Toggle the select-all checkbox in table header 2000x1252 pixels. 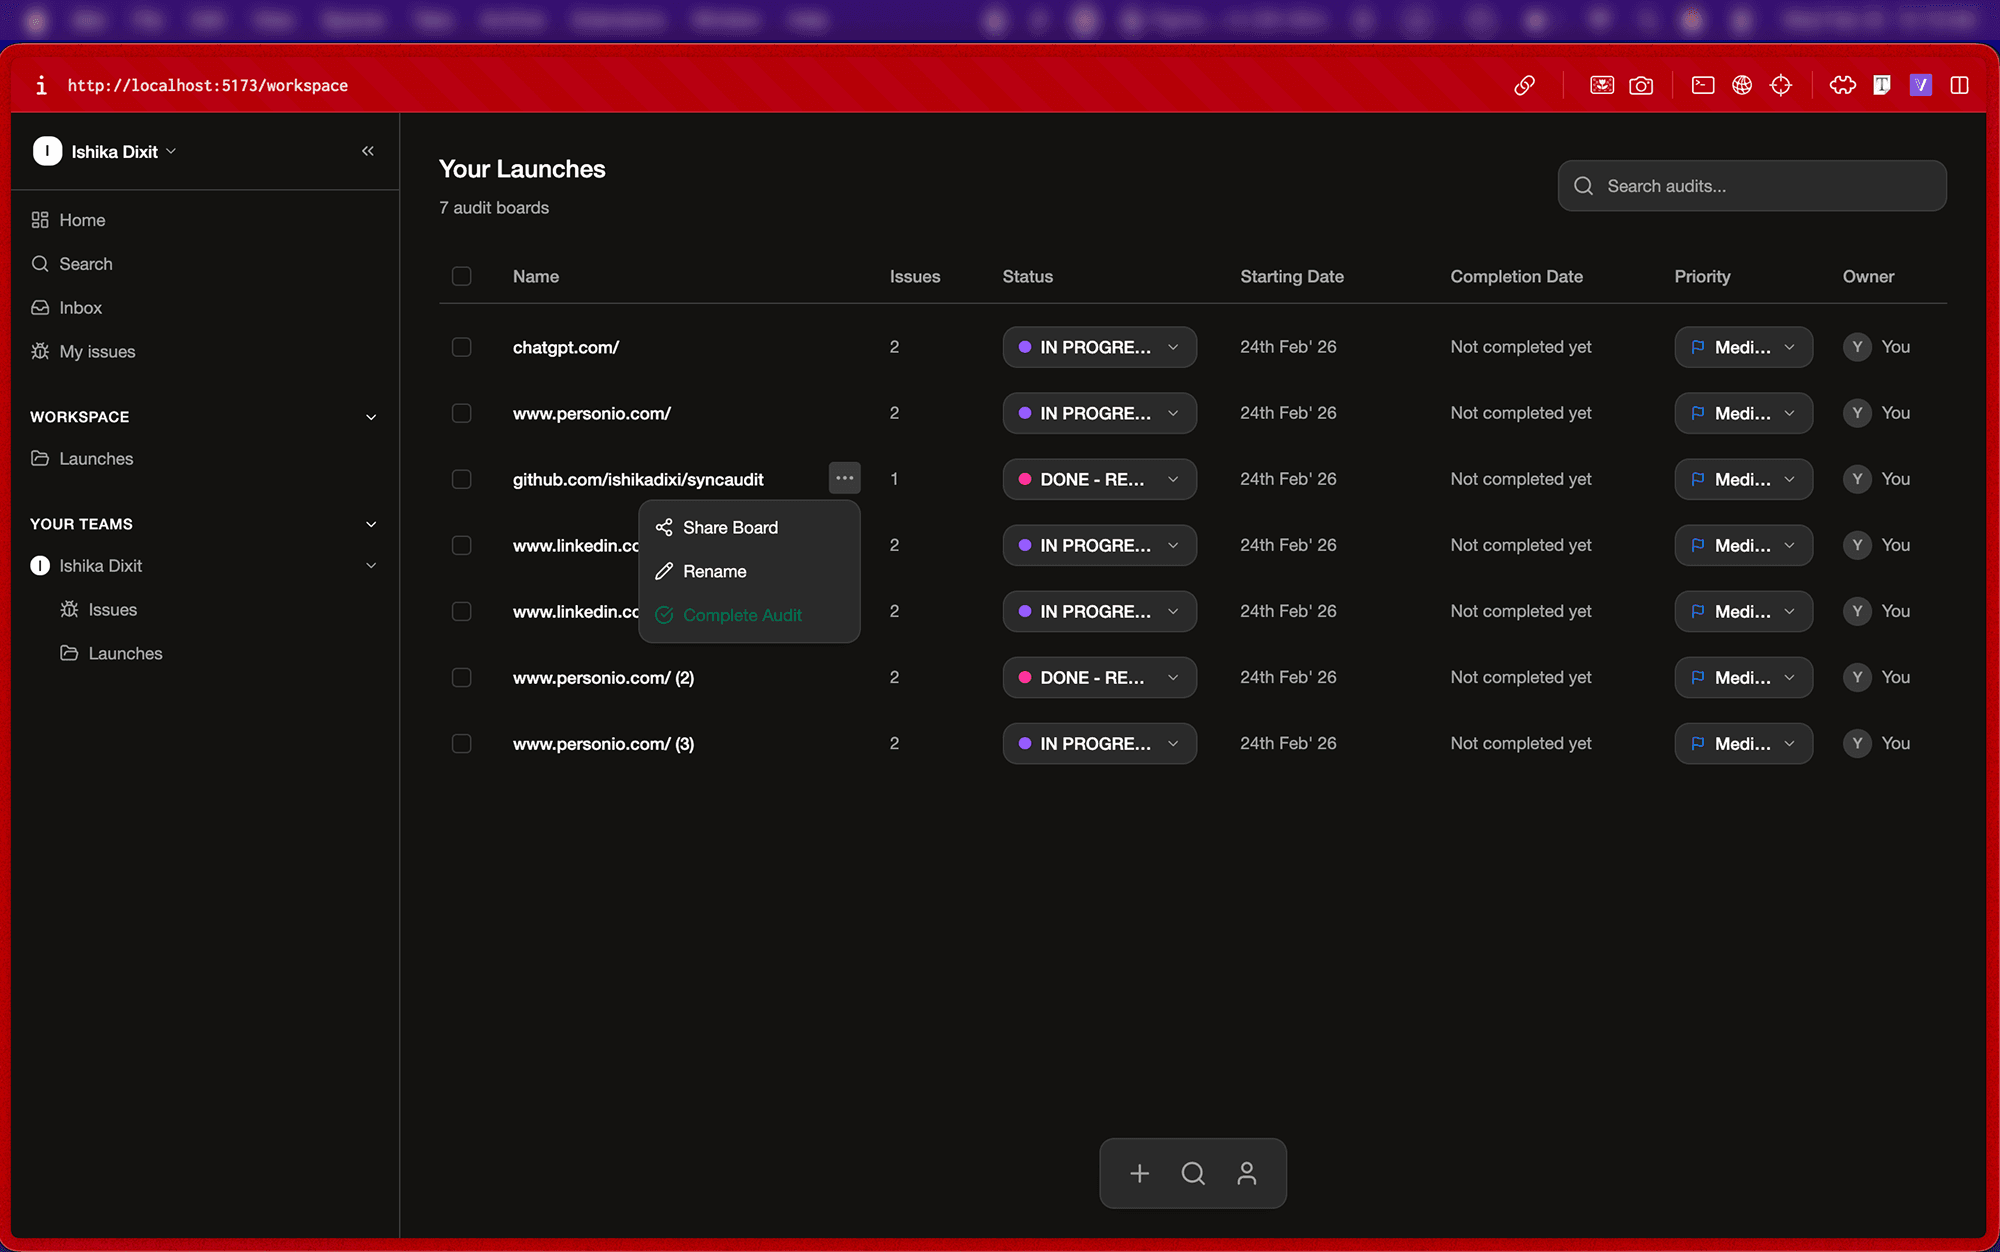click(x=461, y=276)
